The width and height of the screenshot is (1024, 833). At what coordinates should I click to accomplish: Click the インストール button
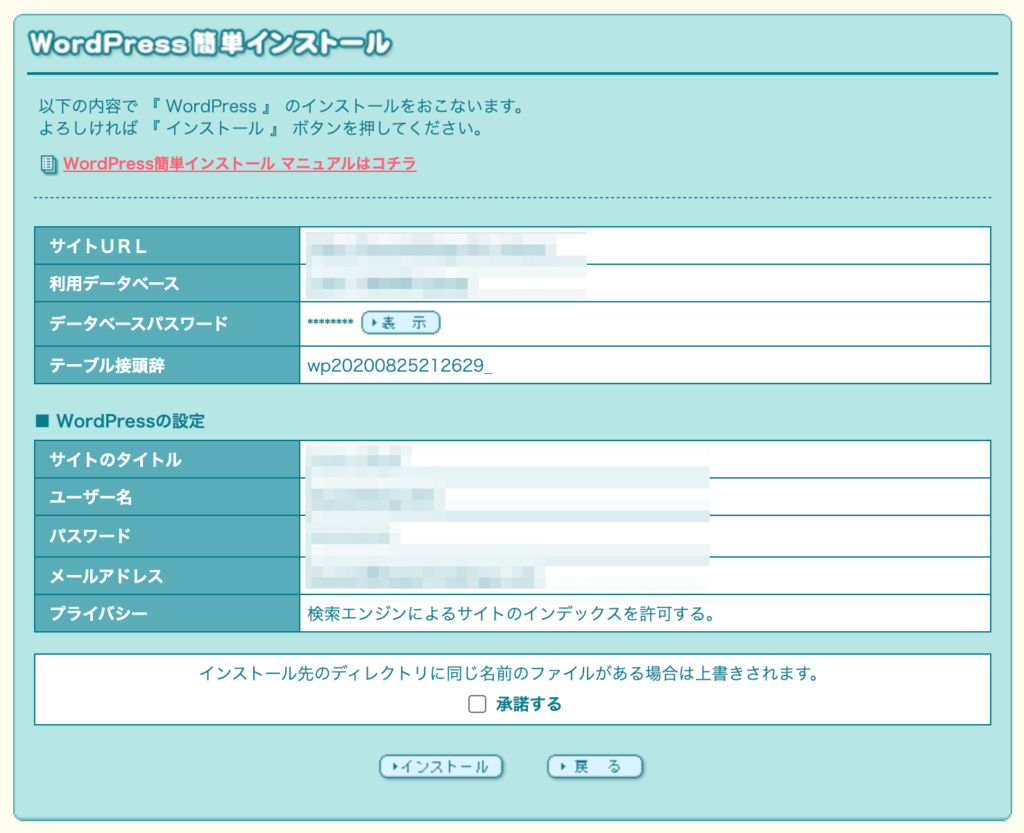(x=441, y=766)
